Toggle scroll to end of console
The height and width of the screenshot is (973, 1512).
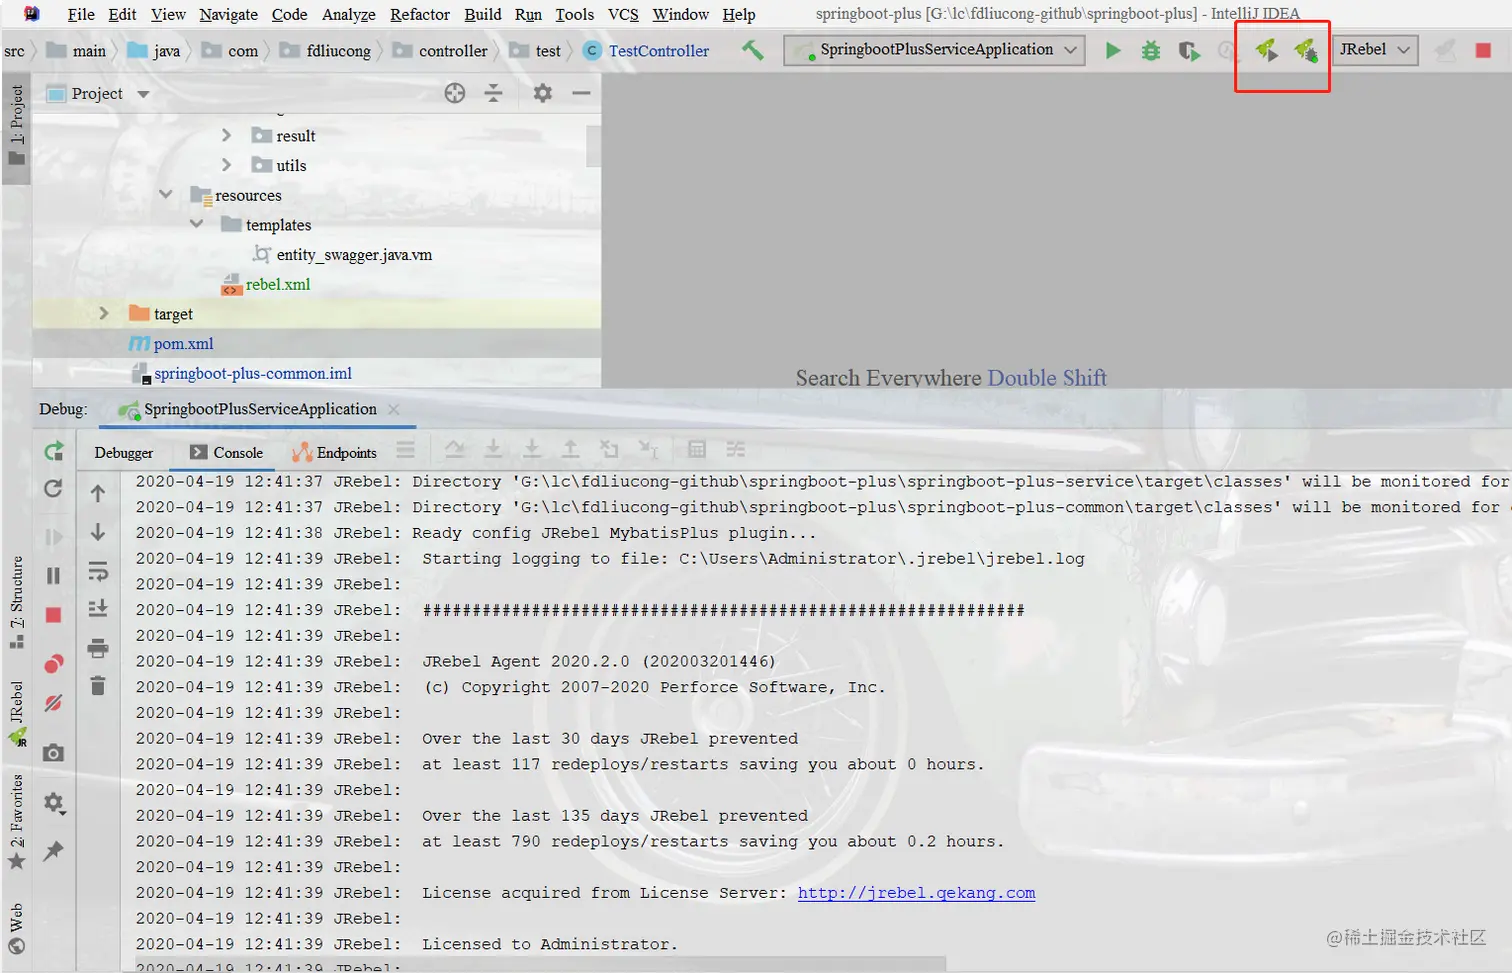click(x=98, y=608)
